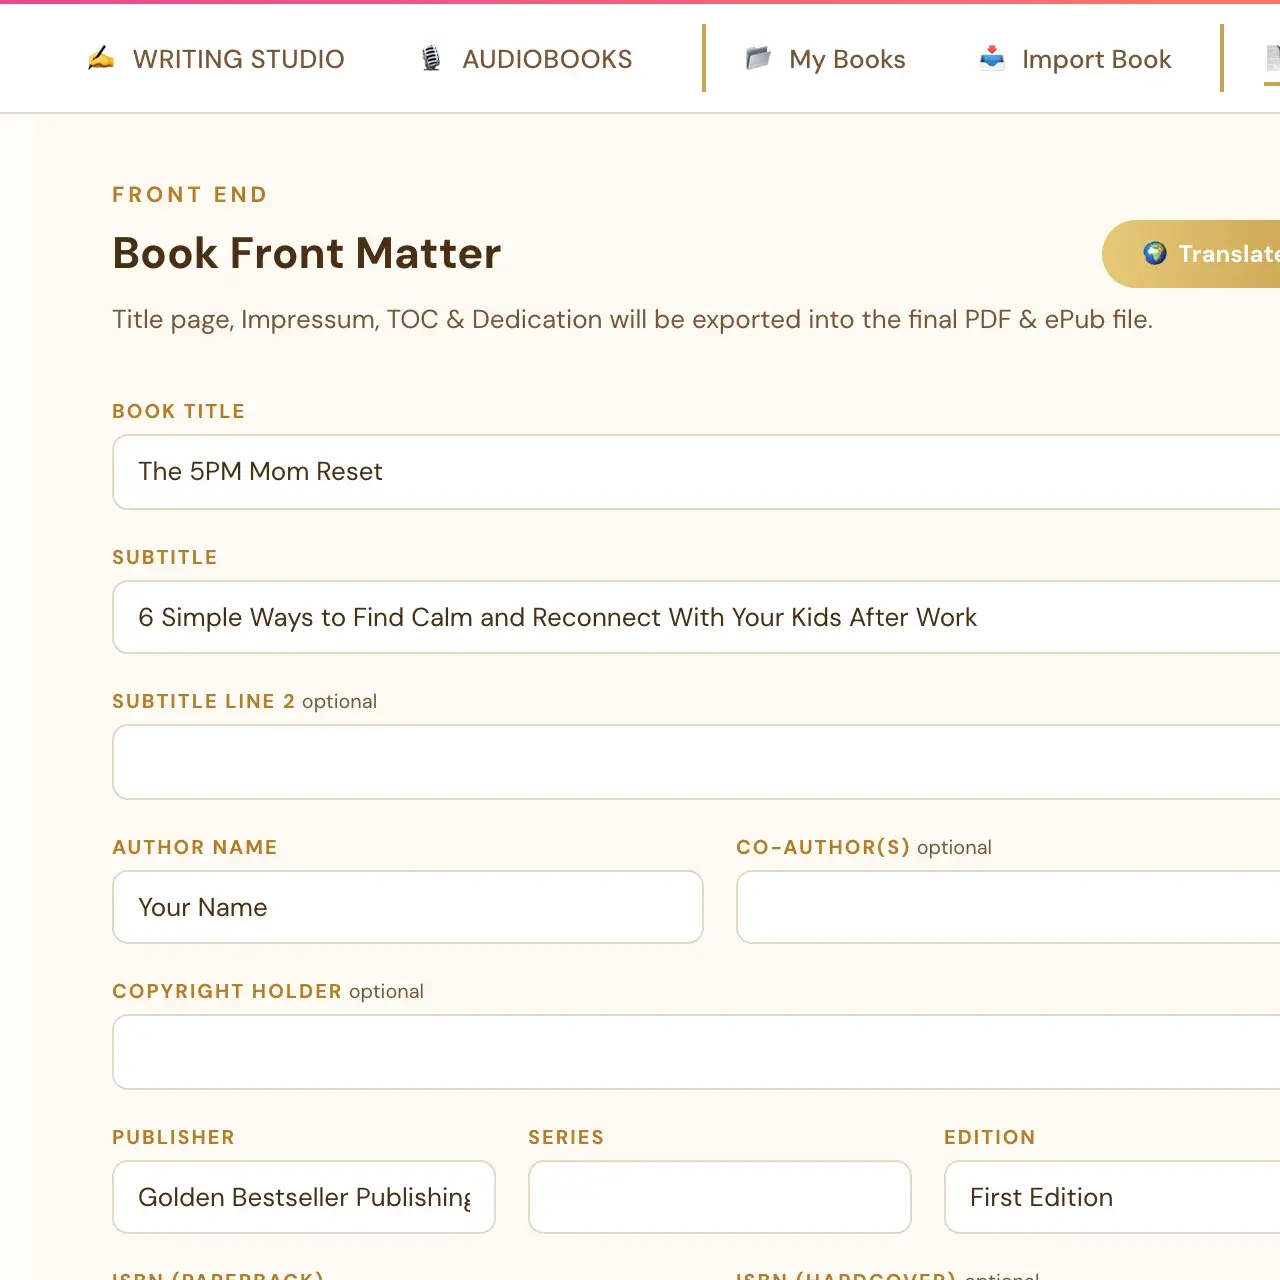Click the export description text line

pos(632,319)
